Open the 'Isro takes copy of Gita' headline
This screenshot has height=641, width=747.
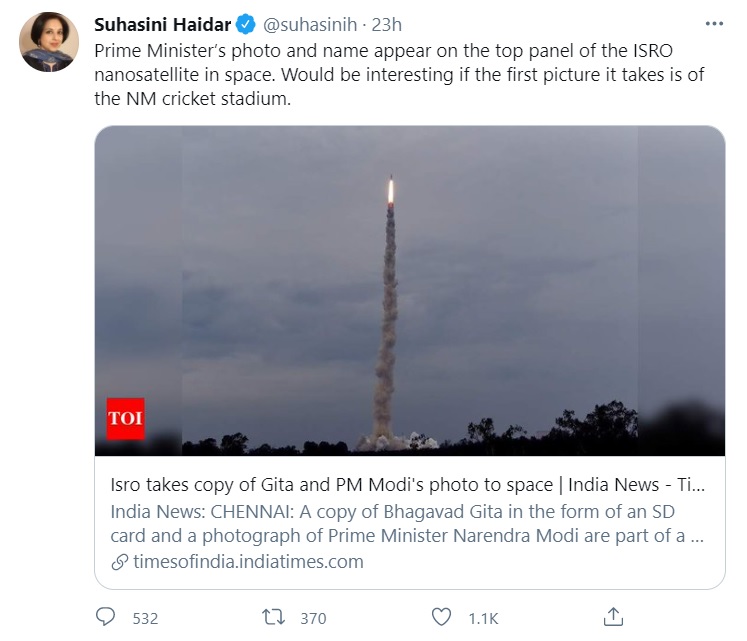409,485
